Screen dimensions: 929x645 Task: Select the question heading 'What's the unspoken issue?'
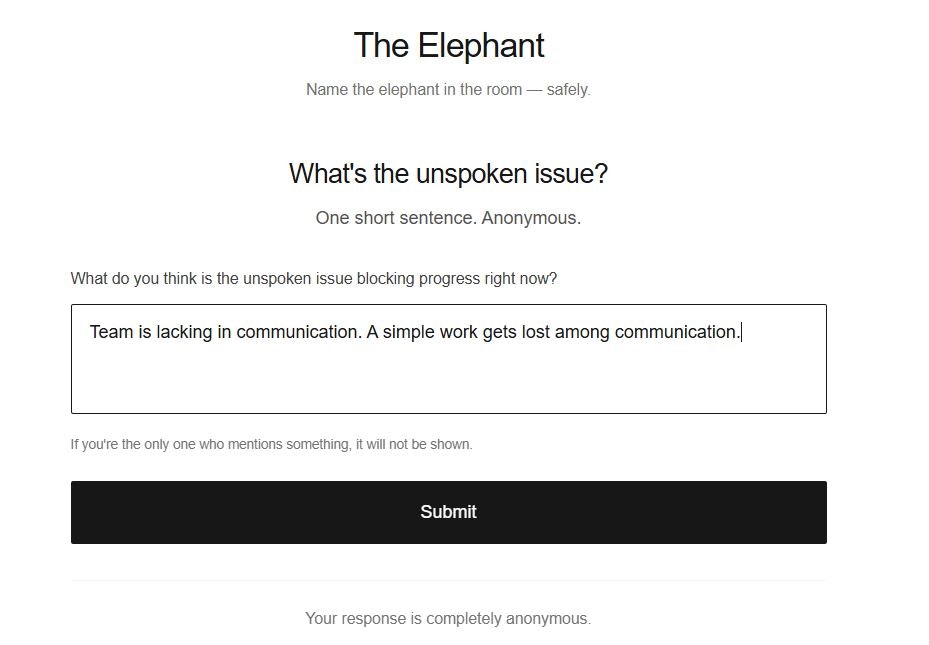(448, 172)
